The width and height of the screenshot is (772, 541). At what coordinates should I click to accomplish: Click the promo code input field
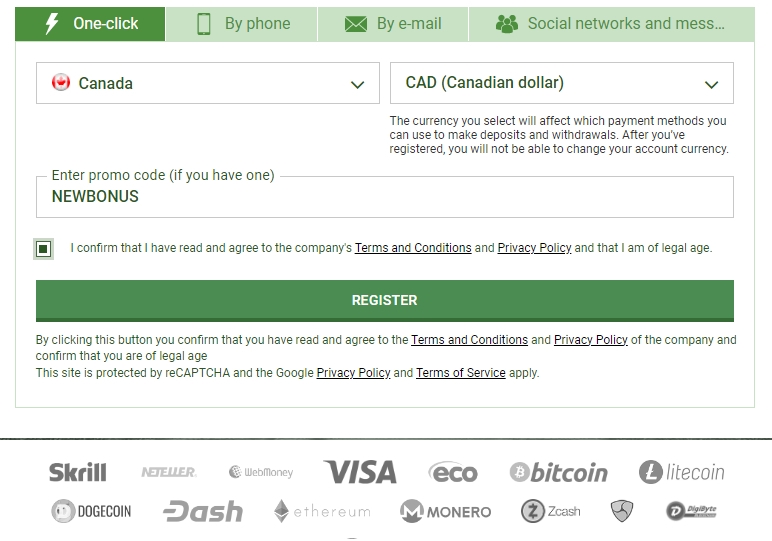[x=385, y=197]
